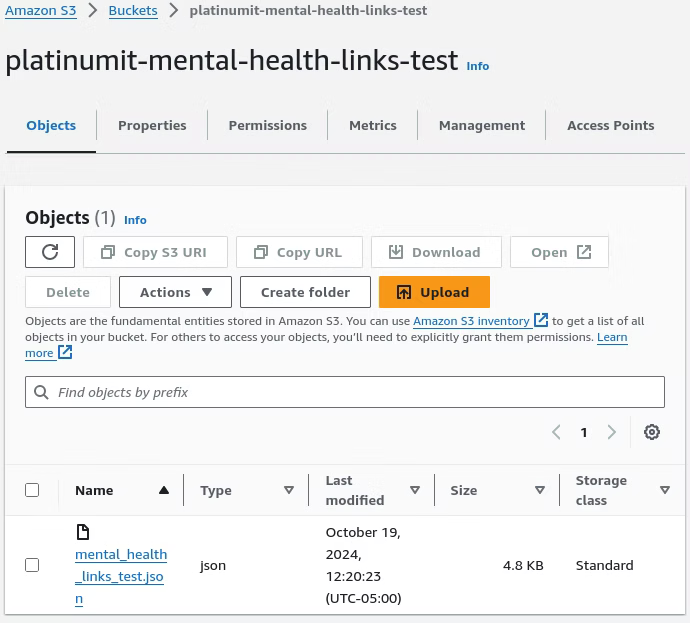Click the bucket name in the breadcrumb
This screenshot has height=623, width=690.
coord(308,11)
